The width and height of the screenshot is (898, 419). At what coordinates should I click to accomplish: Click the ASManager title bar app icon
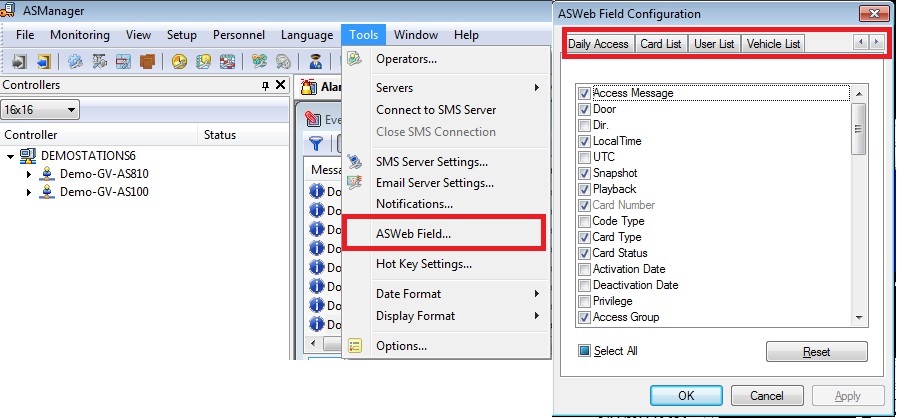[x=7, y=11]
